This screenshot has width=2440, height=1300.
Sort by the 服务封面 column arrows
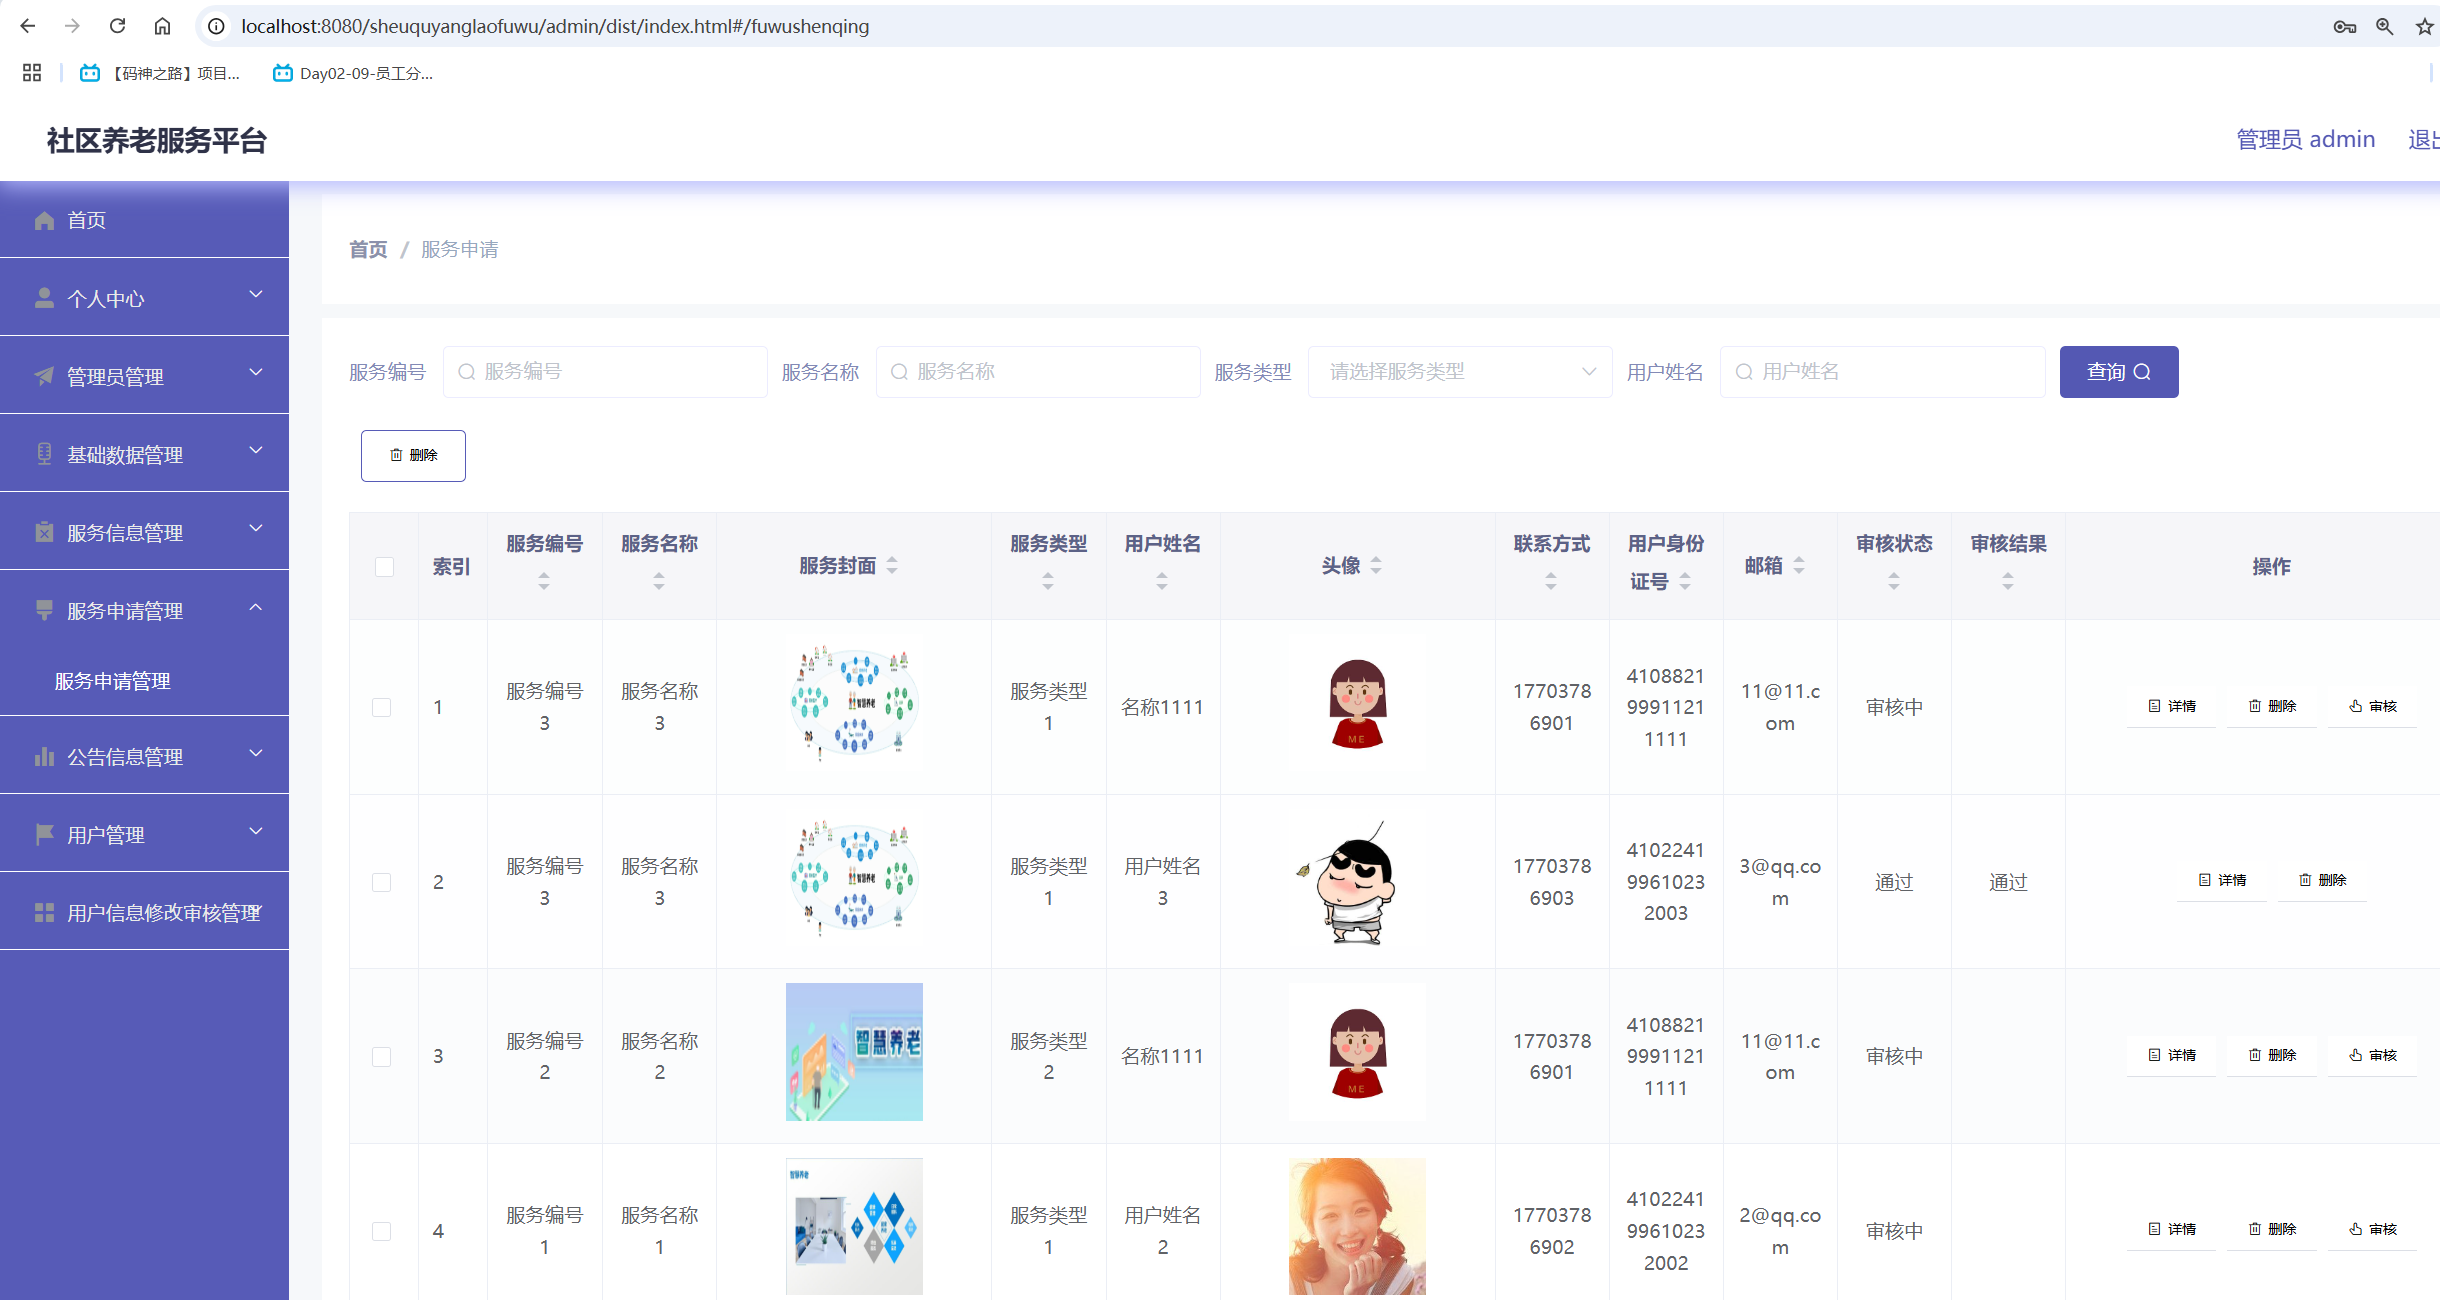point(892,566)
